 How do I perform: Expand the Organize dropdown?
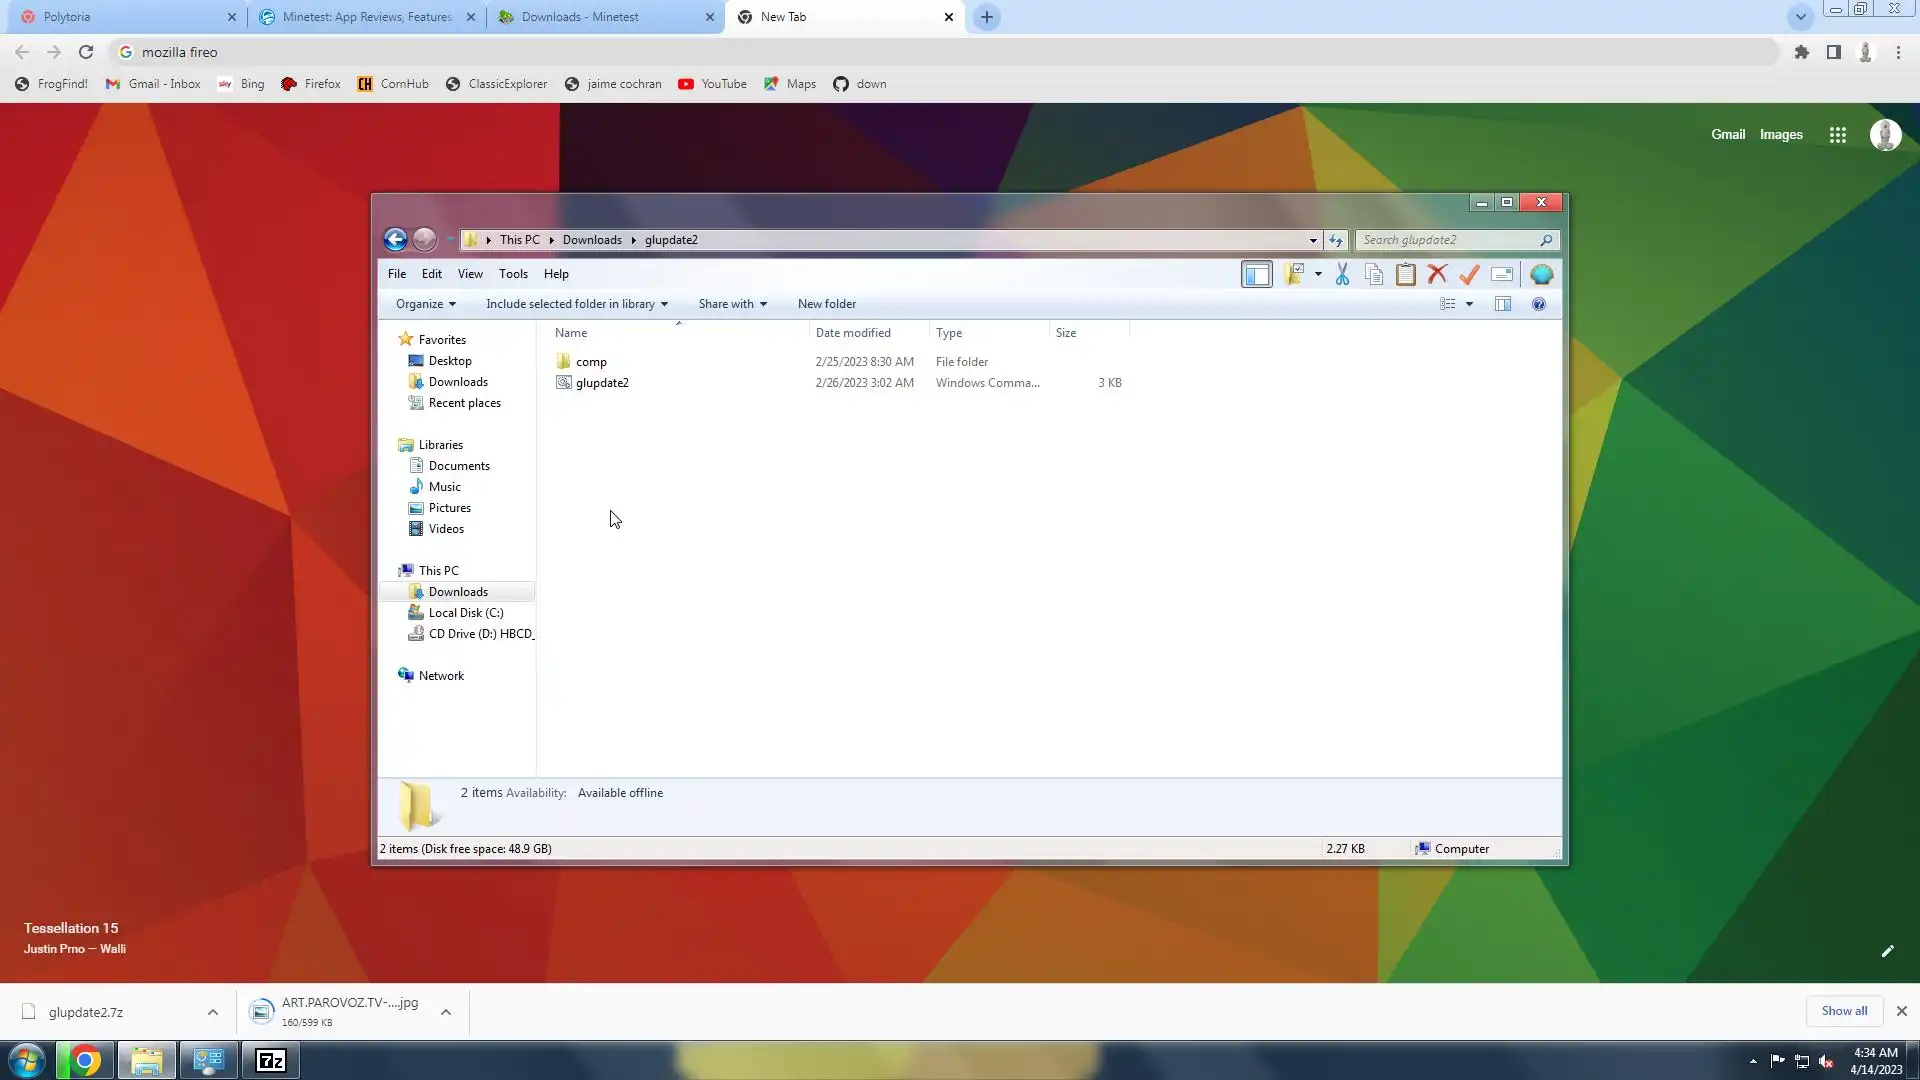click(425, 304)
